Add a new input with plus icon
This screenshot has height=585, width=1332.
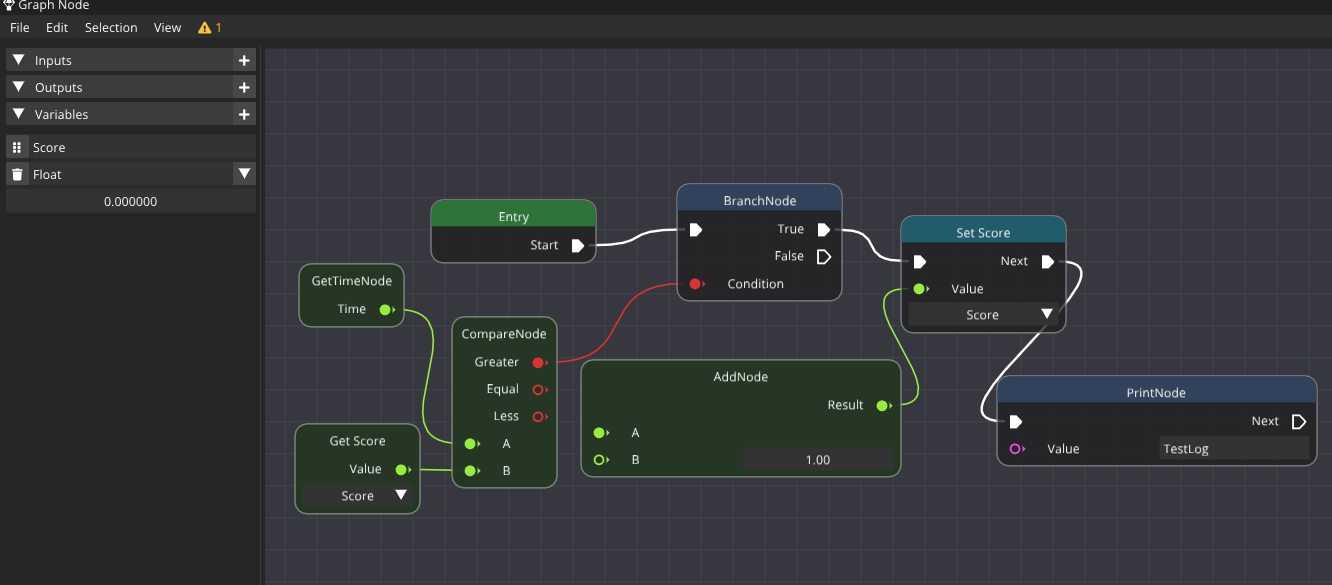244,61
